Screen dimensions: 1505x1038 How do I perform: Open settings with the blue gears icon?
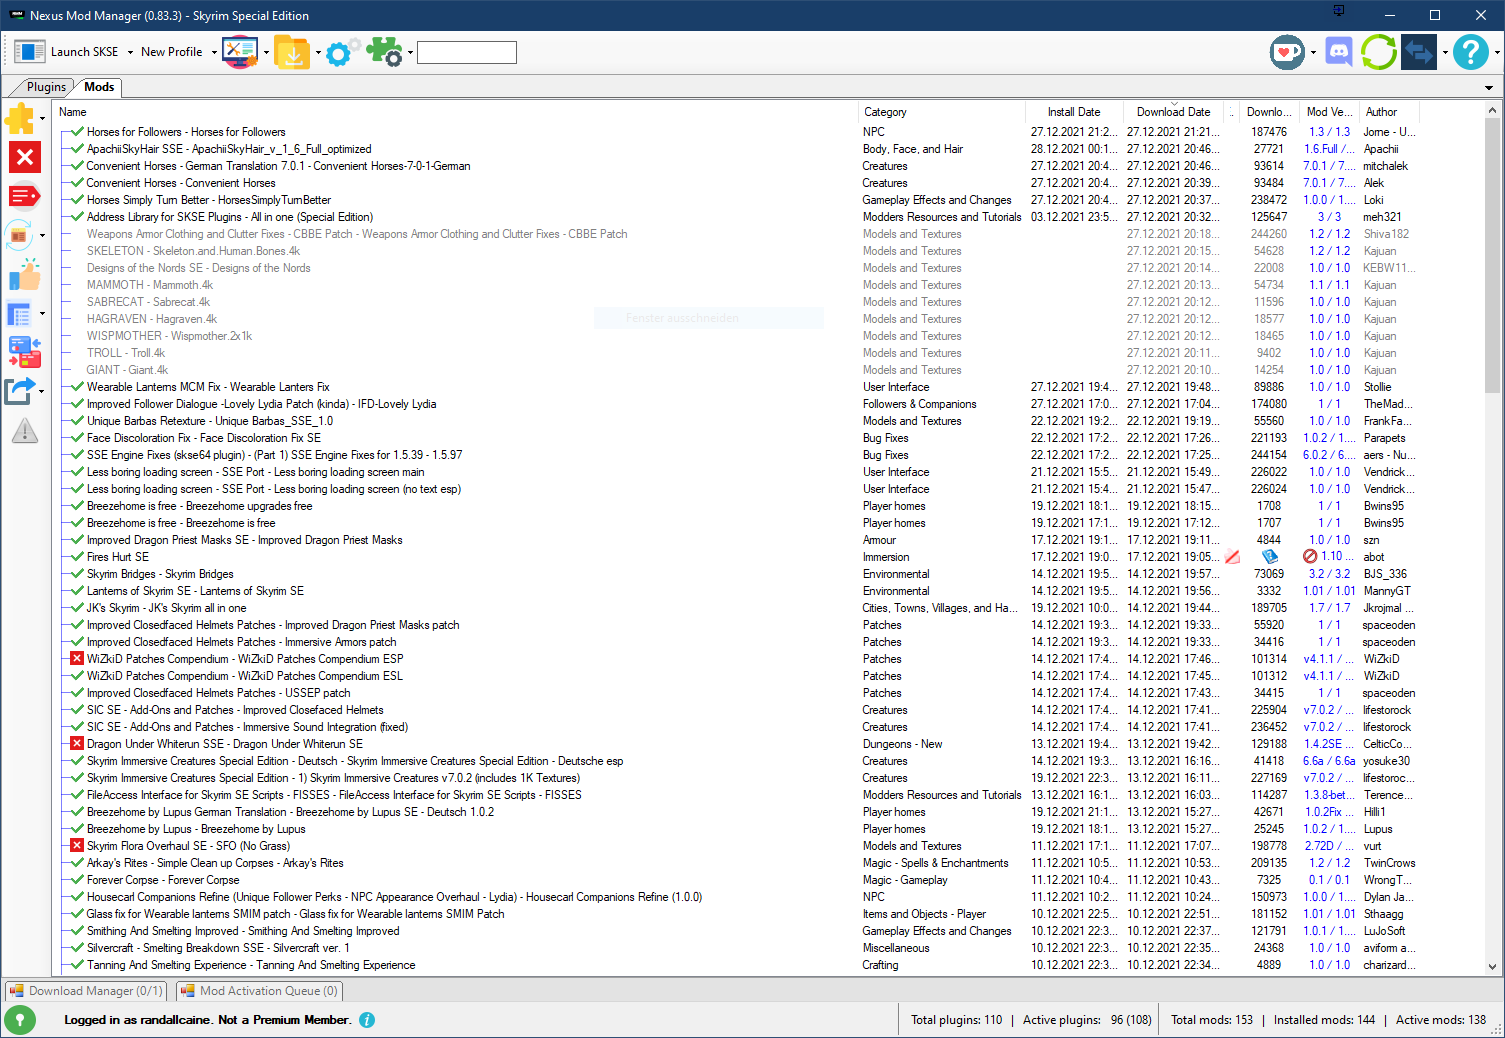coord(342,52)
